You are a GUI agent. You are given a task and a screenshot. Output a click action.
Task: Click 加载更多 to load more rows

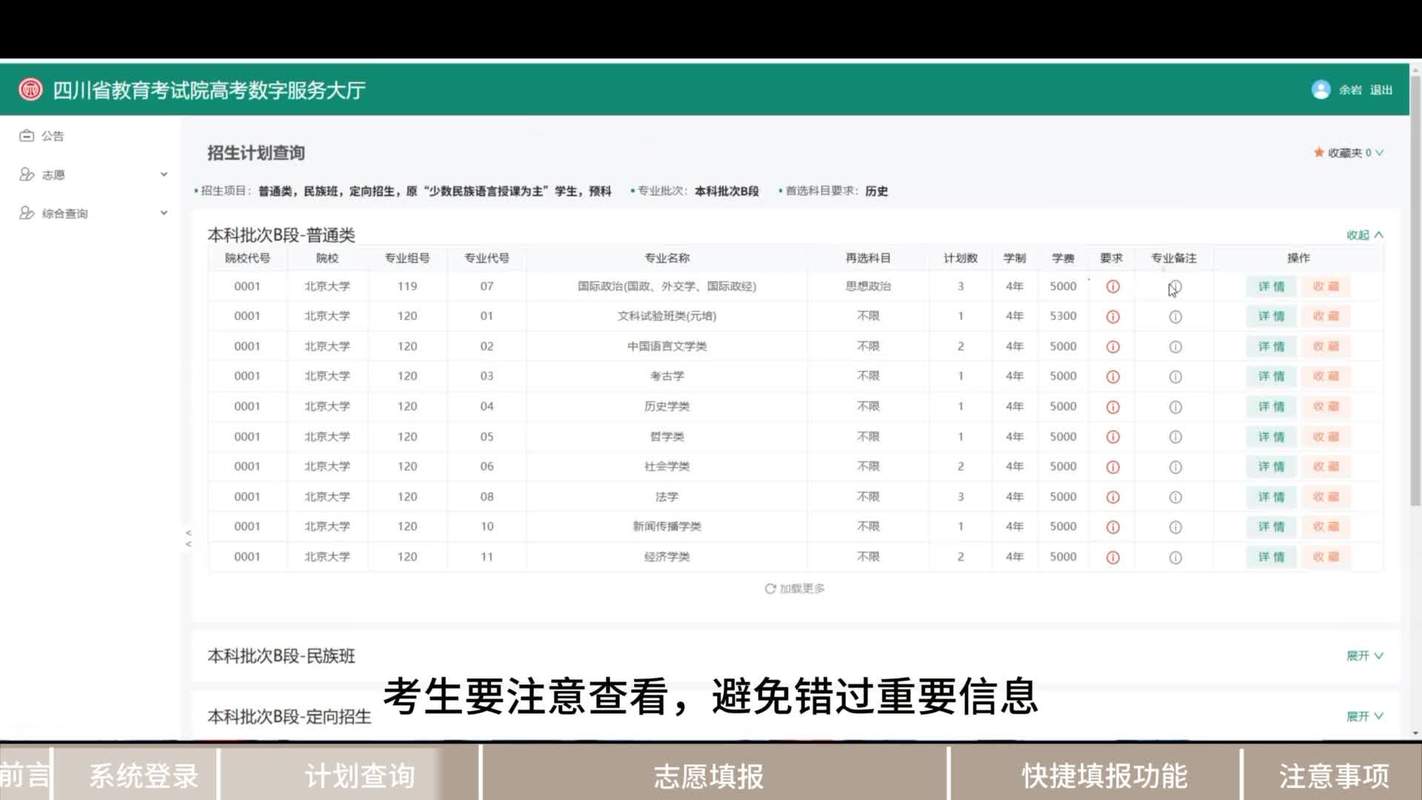coord(795,588)
